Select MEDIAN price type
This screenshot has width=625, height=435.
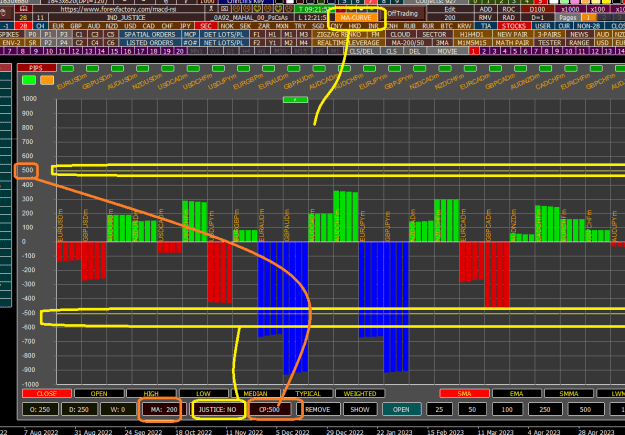click(256, 394)
